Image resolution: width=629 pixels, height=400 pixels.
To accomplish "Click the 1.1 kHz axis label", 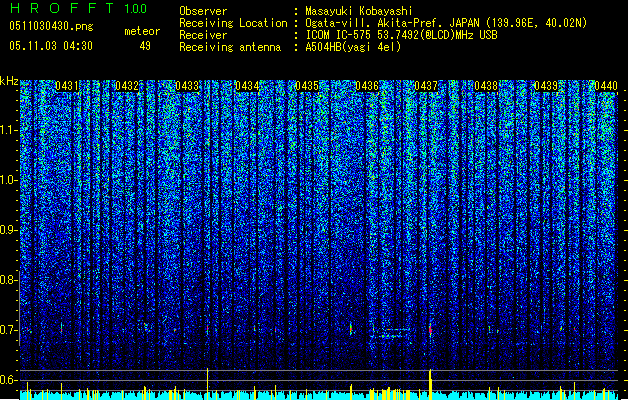I will (8, 130).
